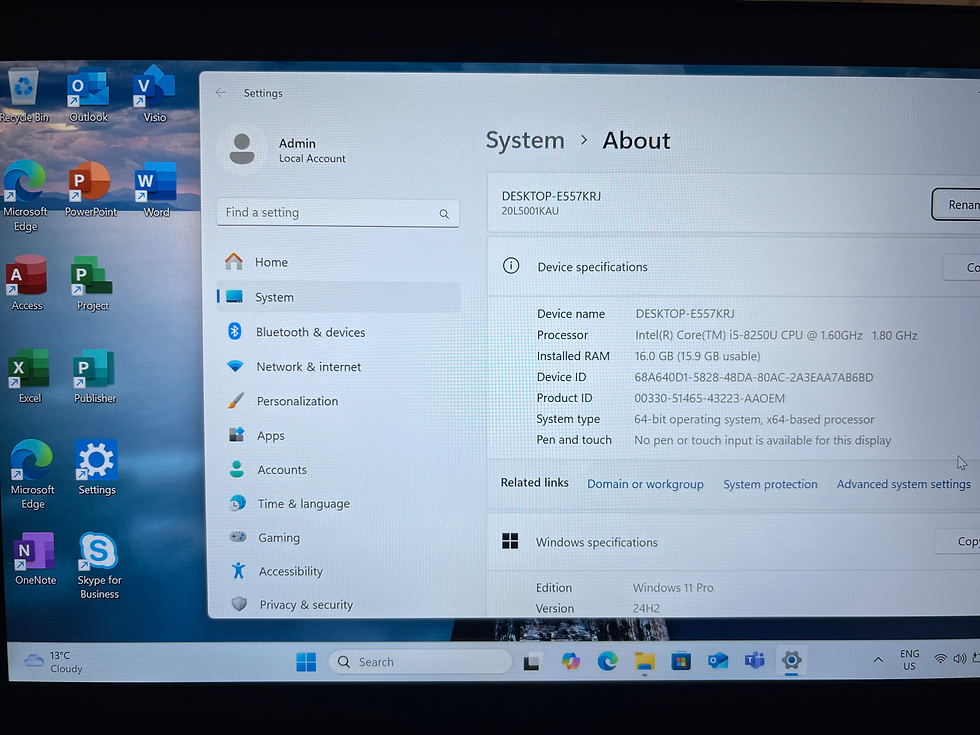Viewport: 980px width, 735px height.
Task: Select the Project desktop shortcut
Action: (92, 283)
